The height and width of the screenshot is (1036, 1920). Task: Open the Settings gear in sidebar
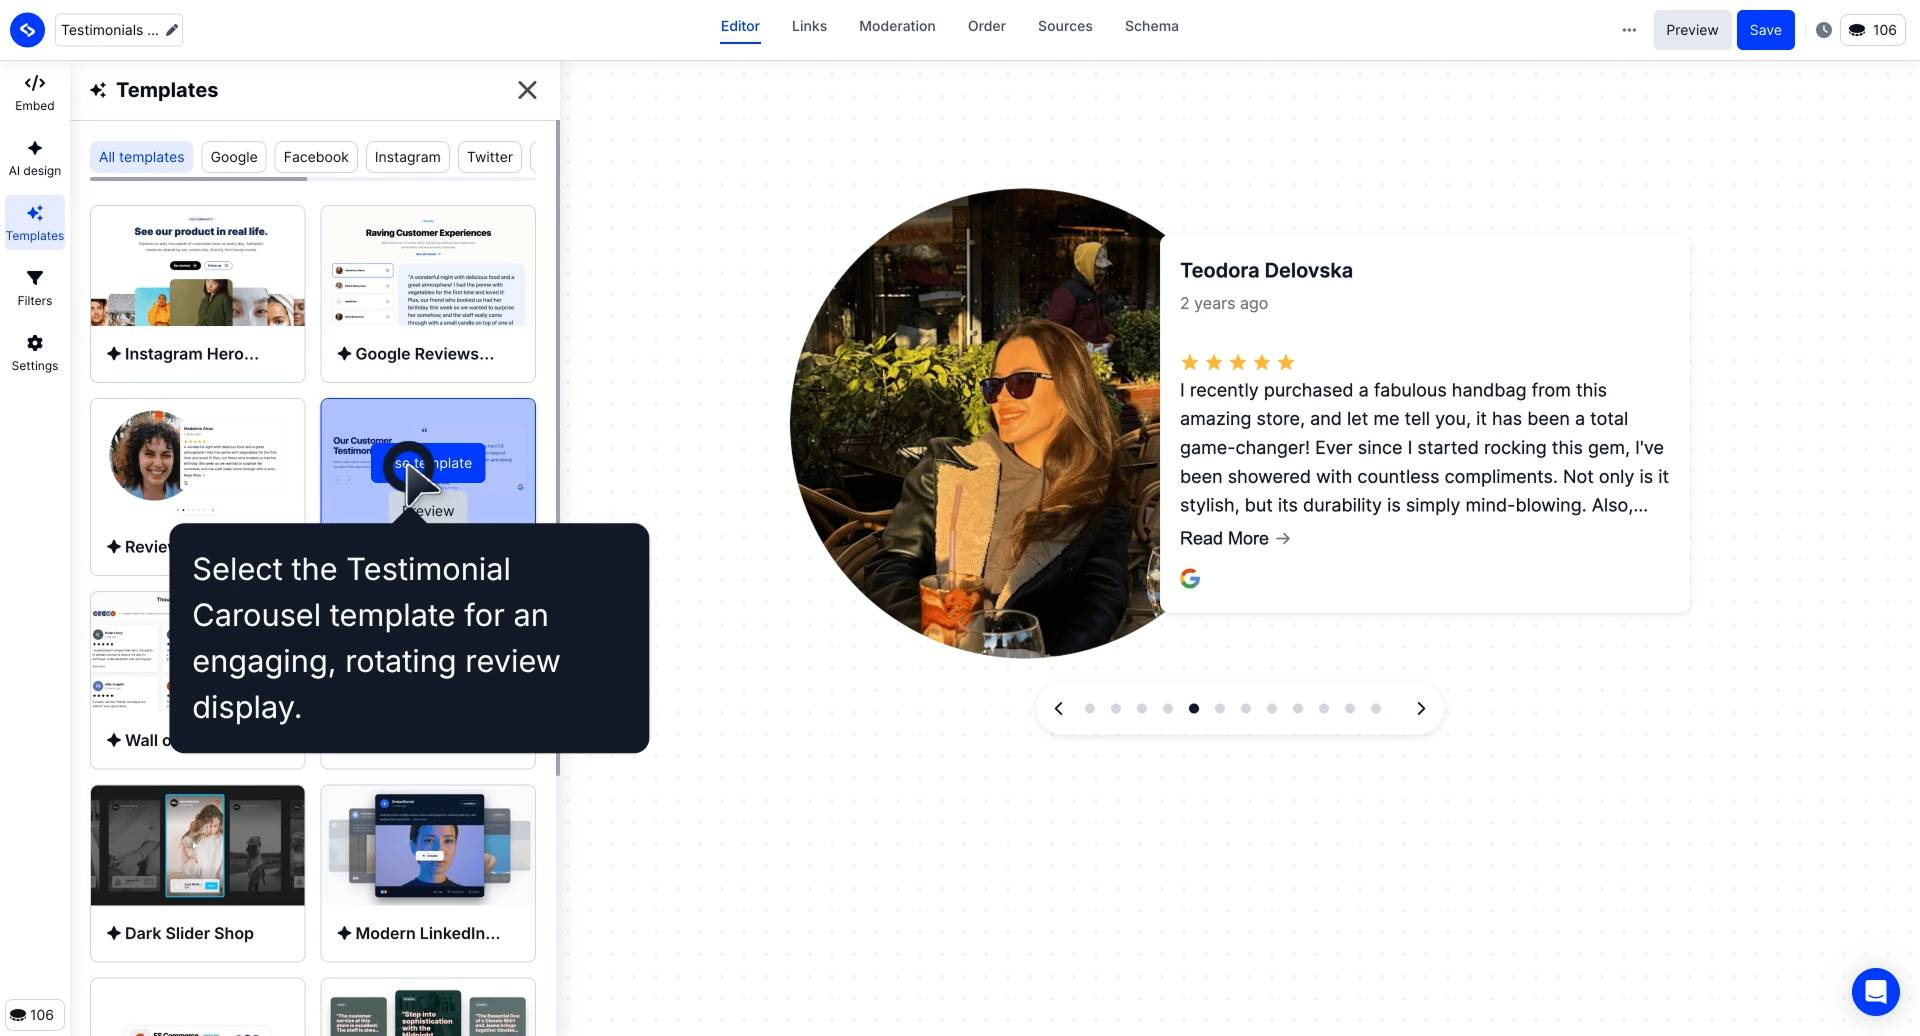pyautogui.click(x=35, y=352)
